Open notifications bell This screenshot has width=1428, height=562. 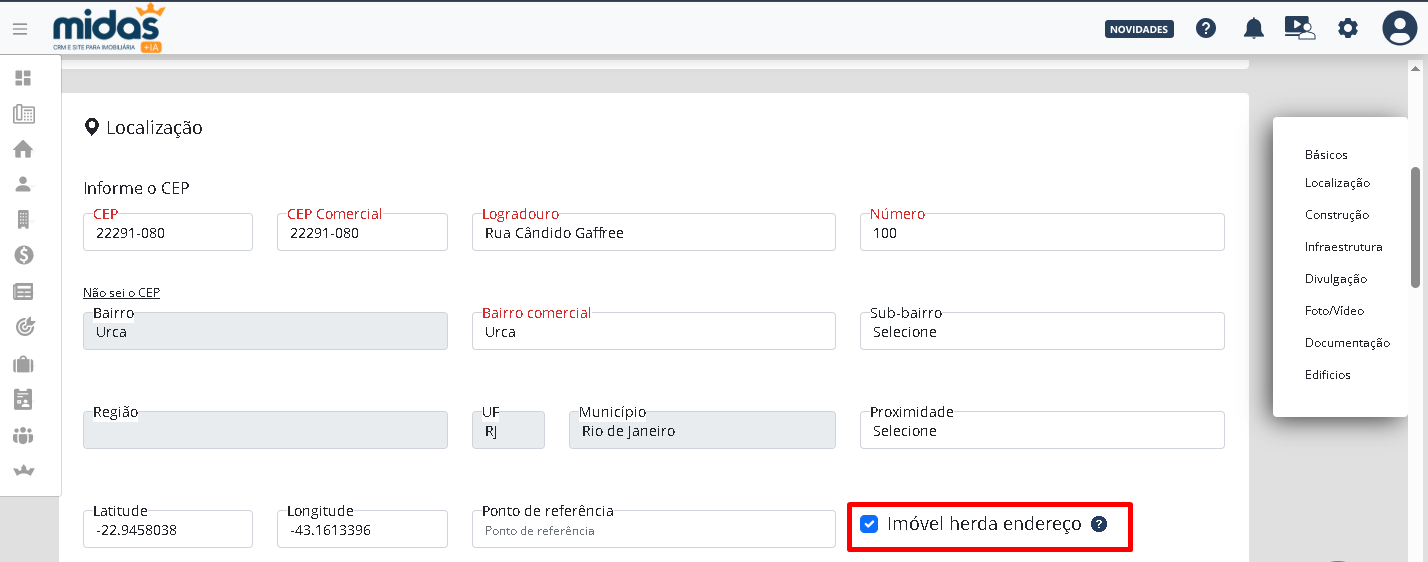[x=1253, y=29]
